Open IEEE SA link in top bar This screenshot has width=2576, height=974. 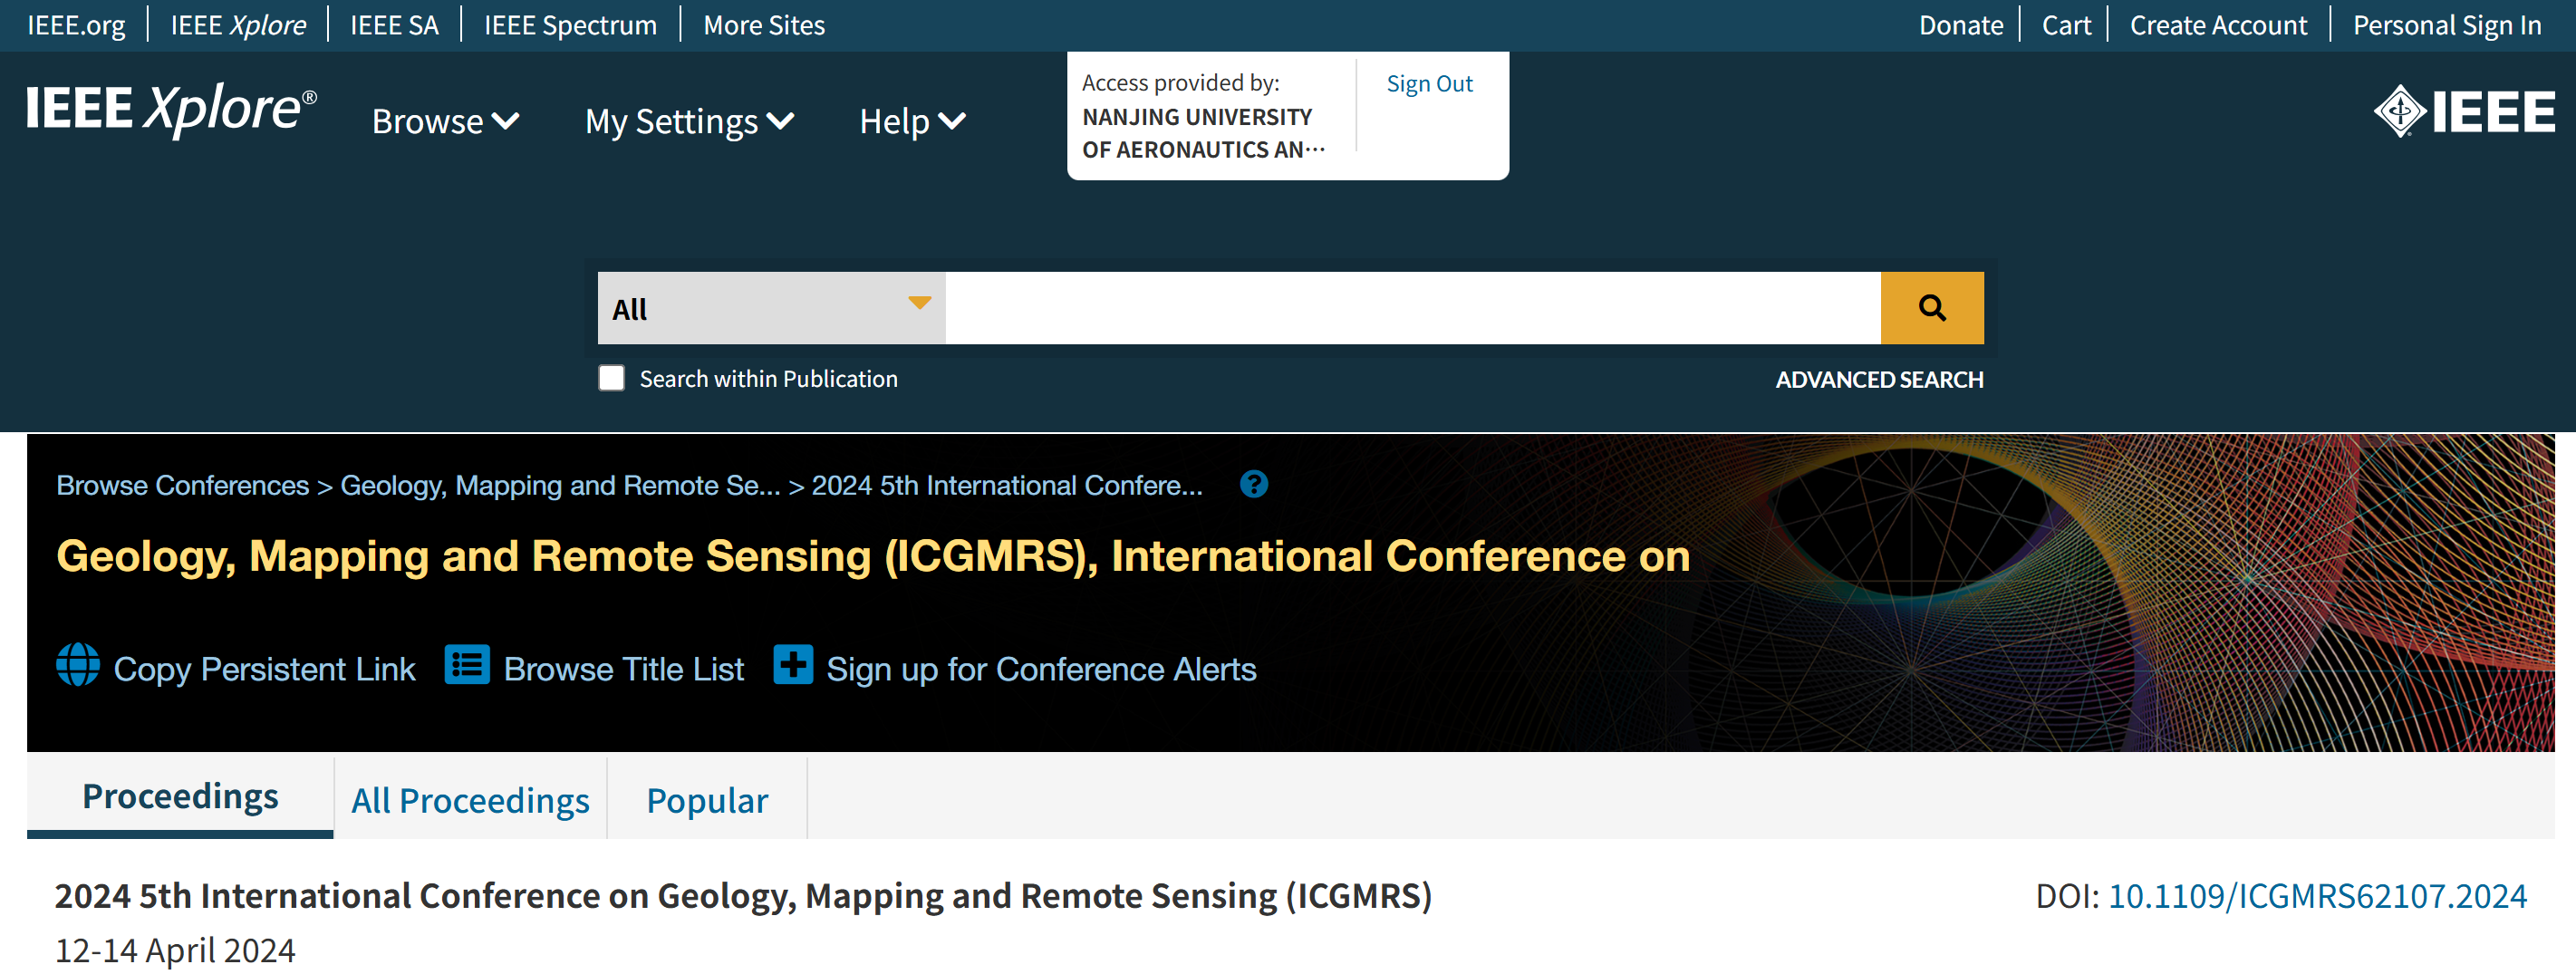point(394,25)
